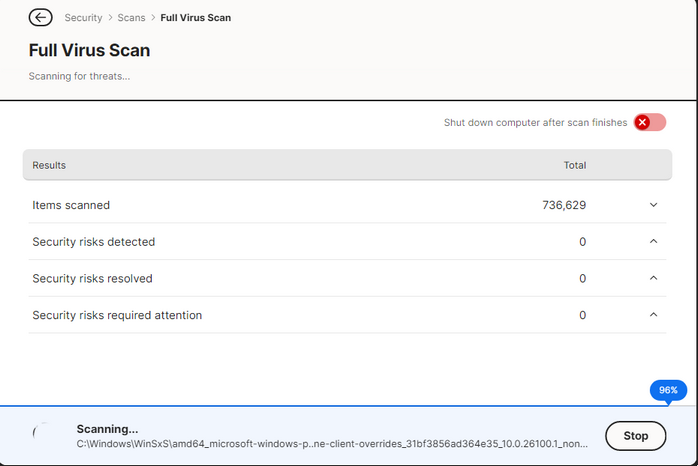
Task: Go to Security in the breadcrumb
Action: click(83, 18)
